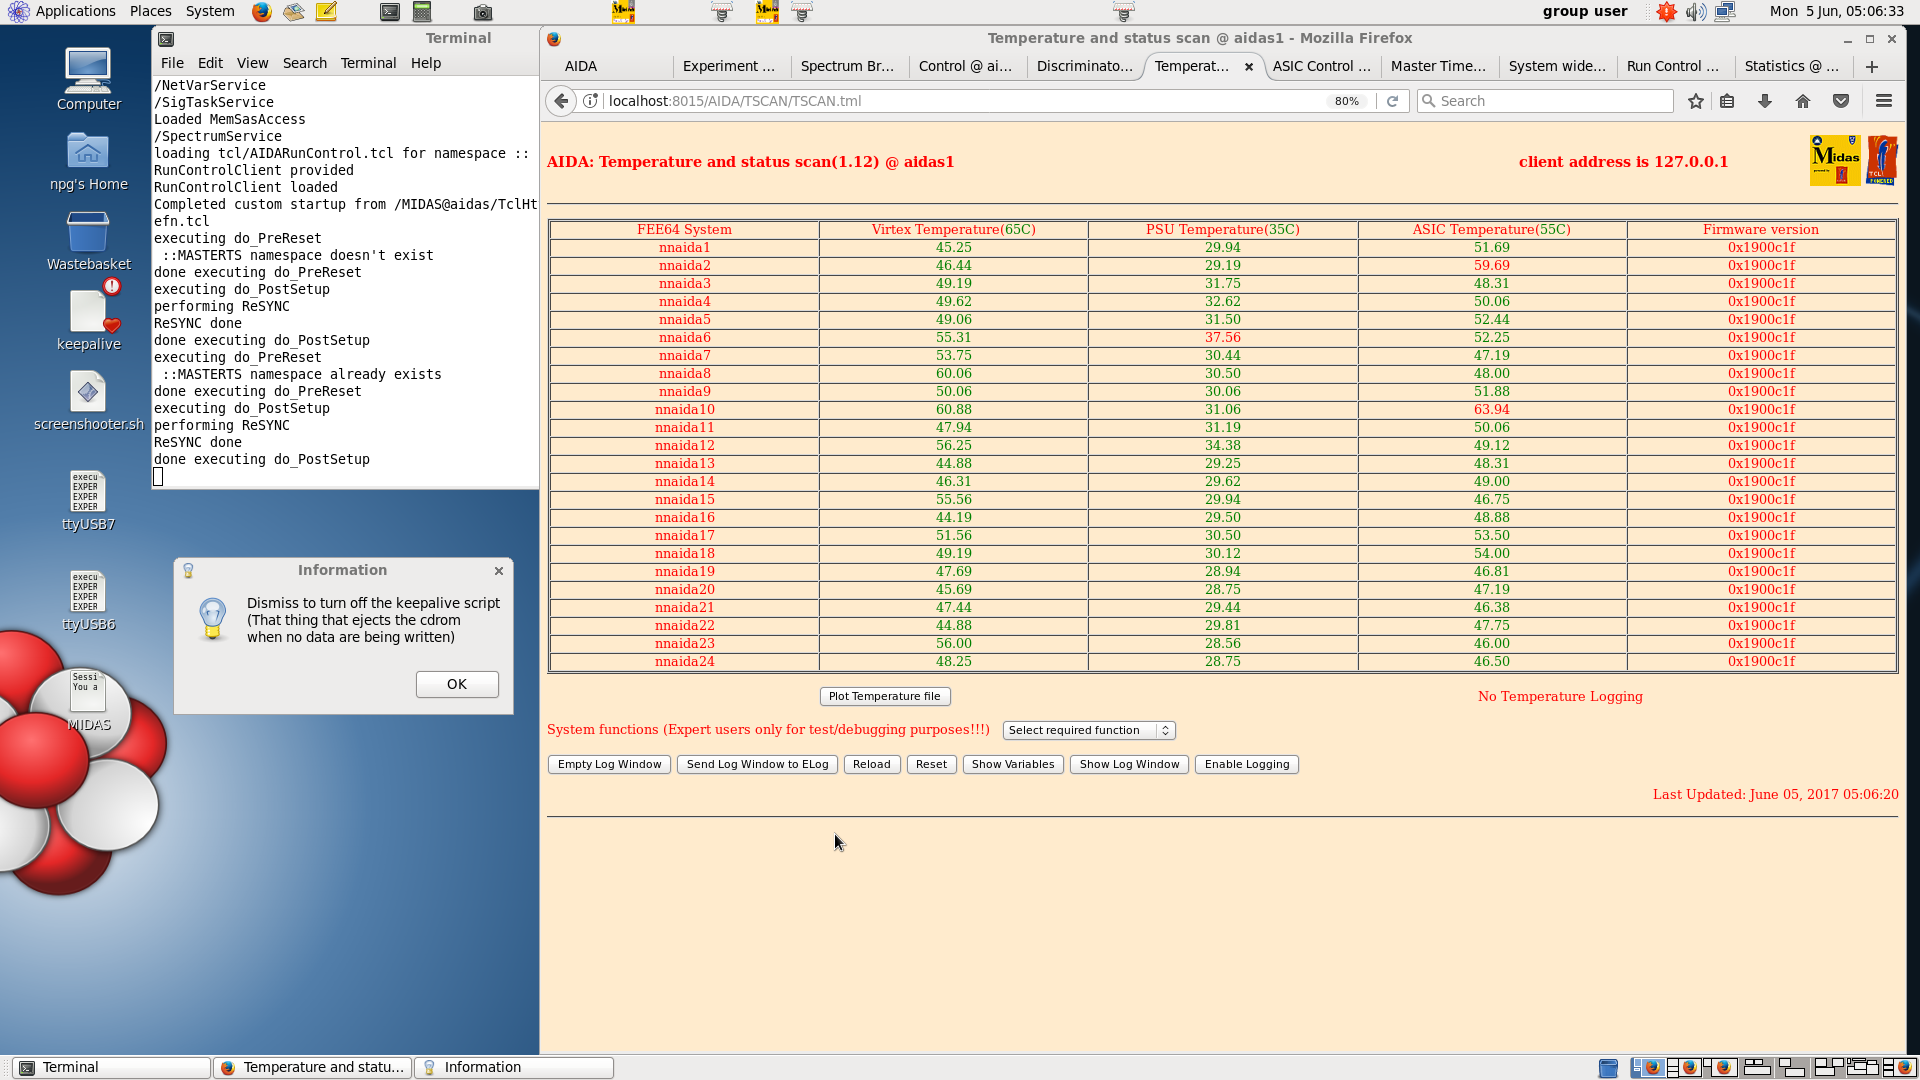Open the volume speaker icon in system tray
This screenshot has height=1080, width=1920.
click(x=1695, y=12)
